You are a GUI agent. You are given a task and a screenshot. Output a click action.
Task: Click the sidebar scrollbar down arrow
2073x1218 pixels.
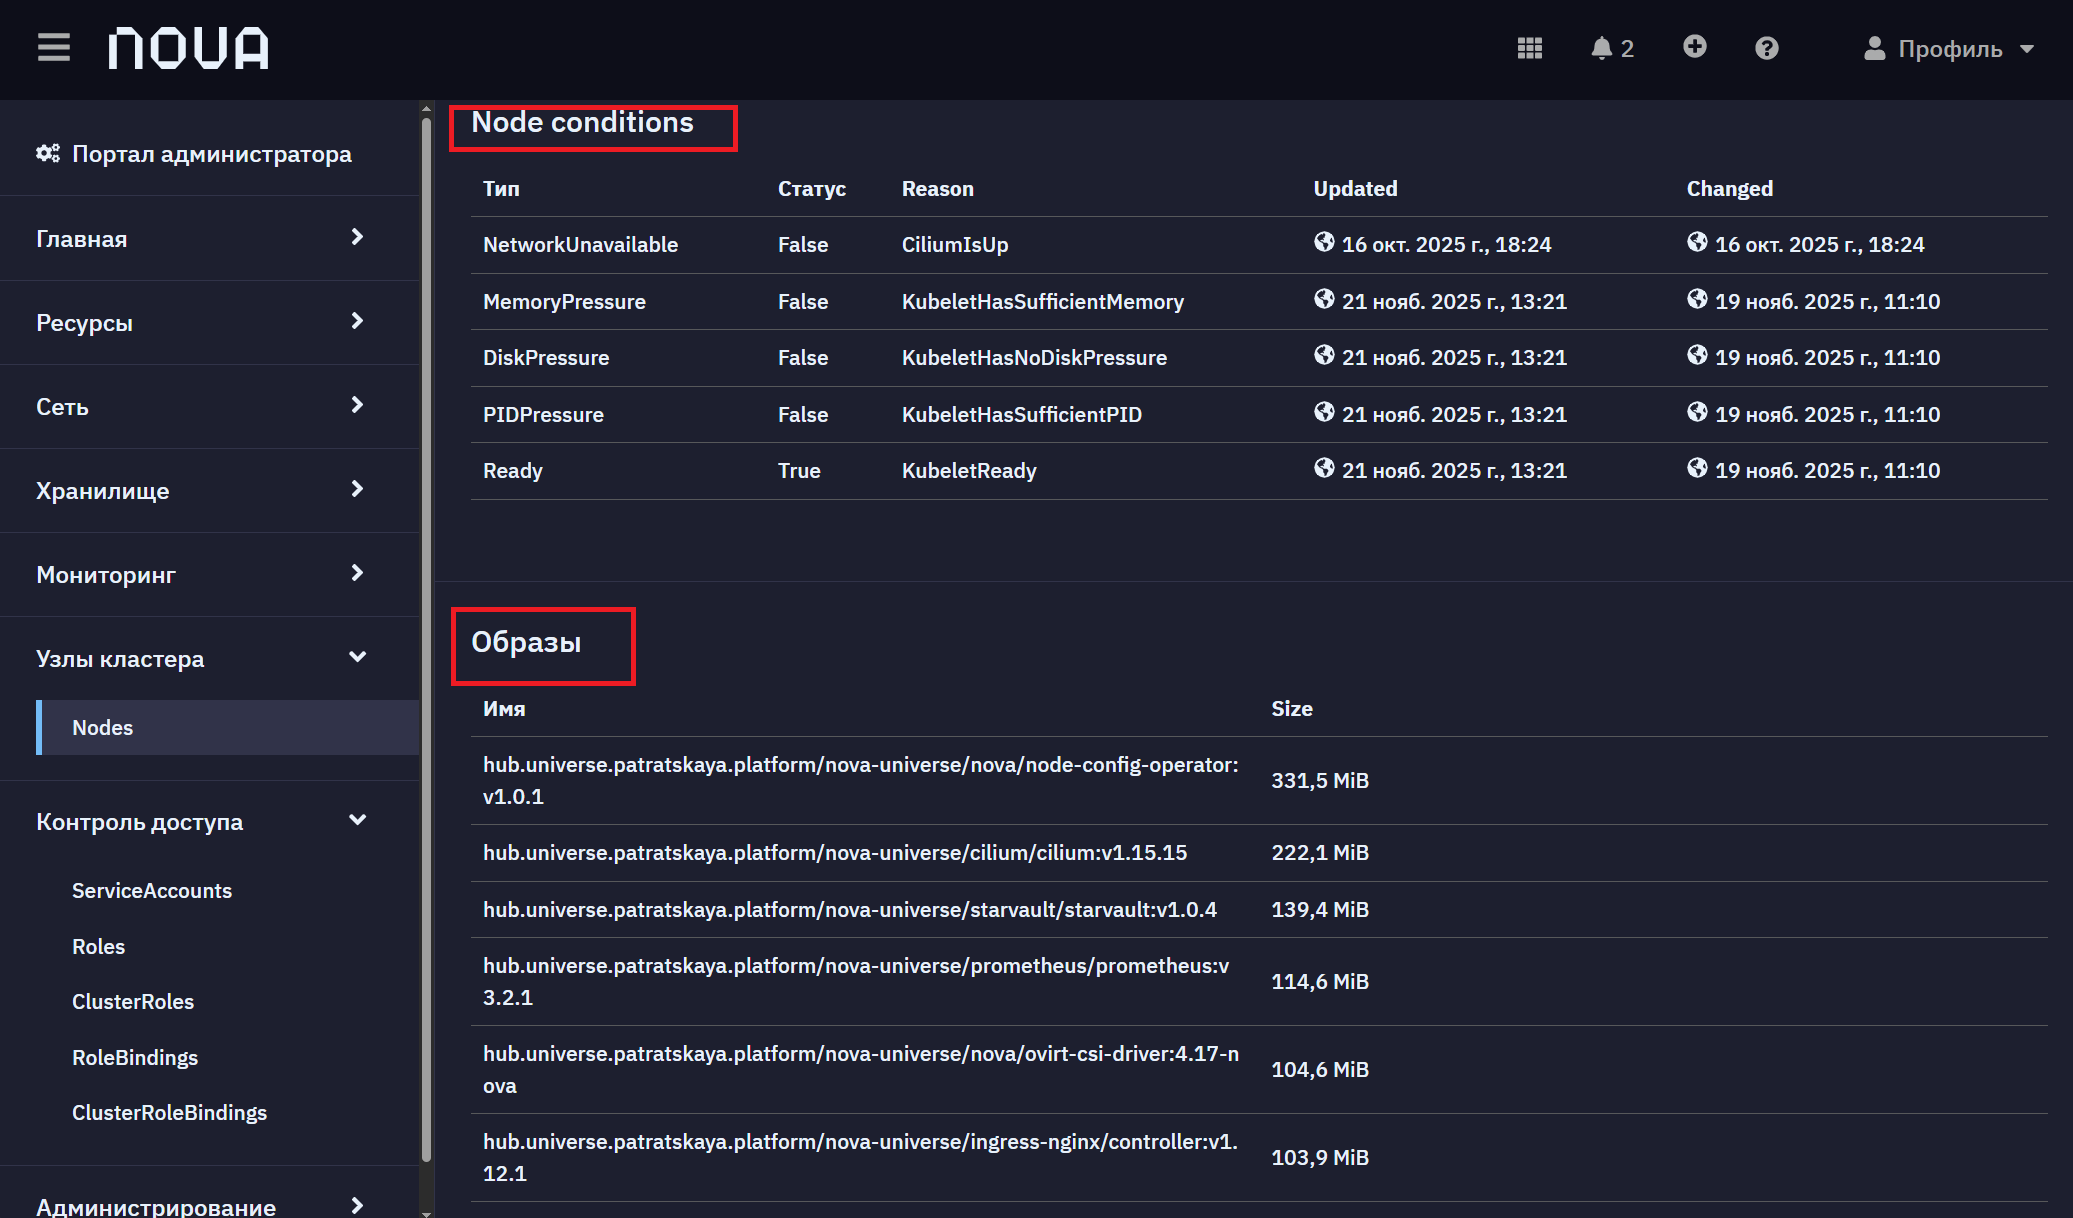tap(426, 1213)
